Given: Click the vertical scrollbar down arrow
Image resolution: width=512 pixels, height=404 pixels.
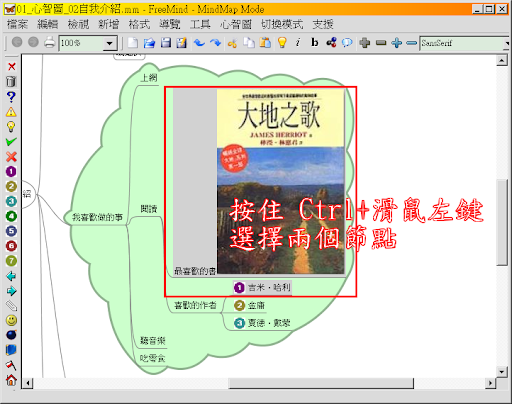Looking at the screenshot, I should click(x=502, y=371).
